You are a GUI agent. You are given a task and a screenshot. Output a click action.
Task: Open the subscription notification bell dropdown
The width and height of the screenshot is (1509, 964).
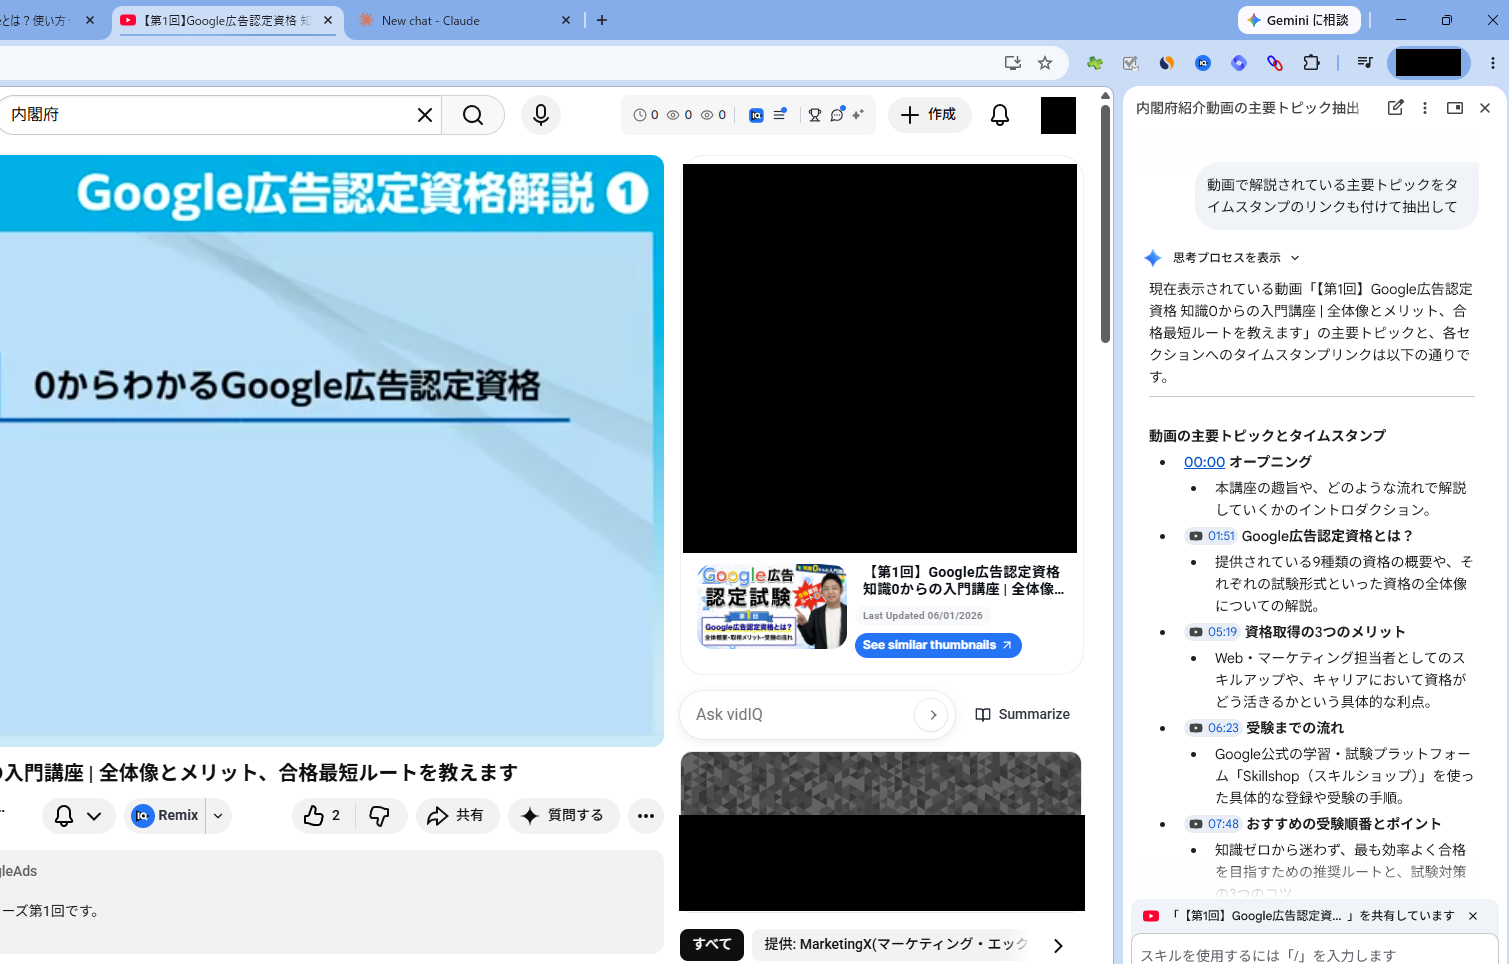pos(78,816)
